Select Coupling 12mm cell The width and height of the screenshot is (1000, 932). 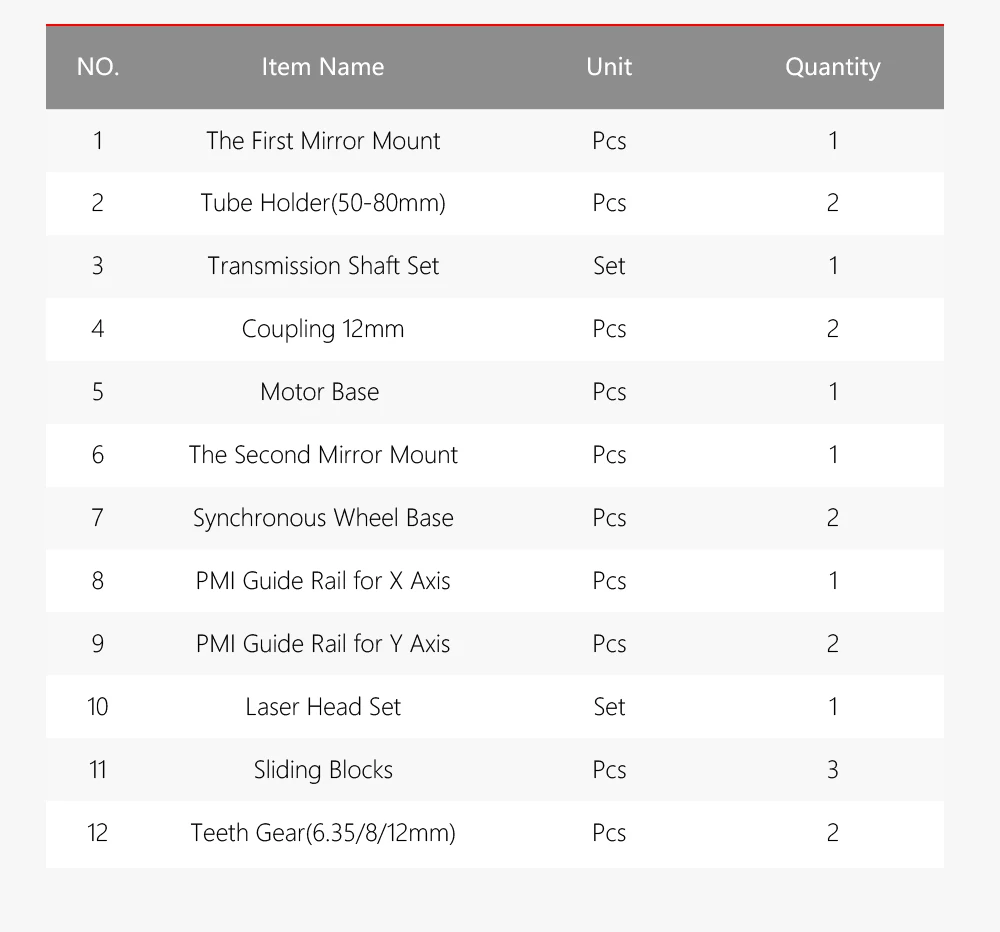pos(323,329)
